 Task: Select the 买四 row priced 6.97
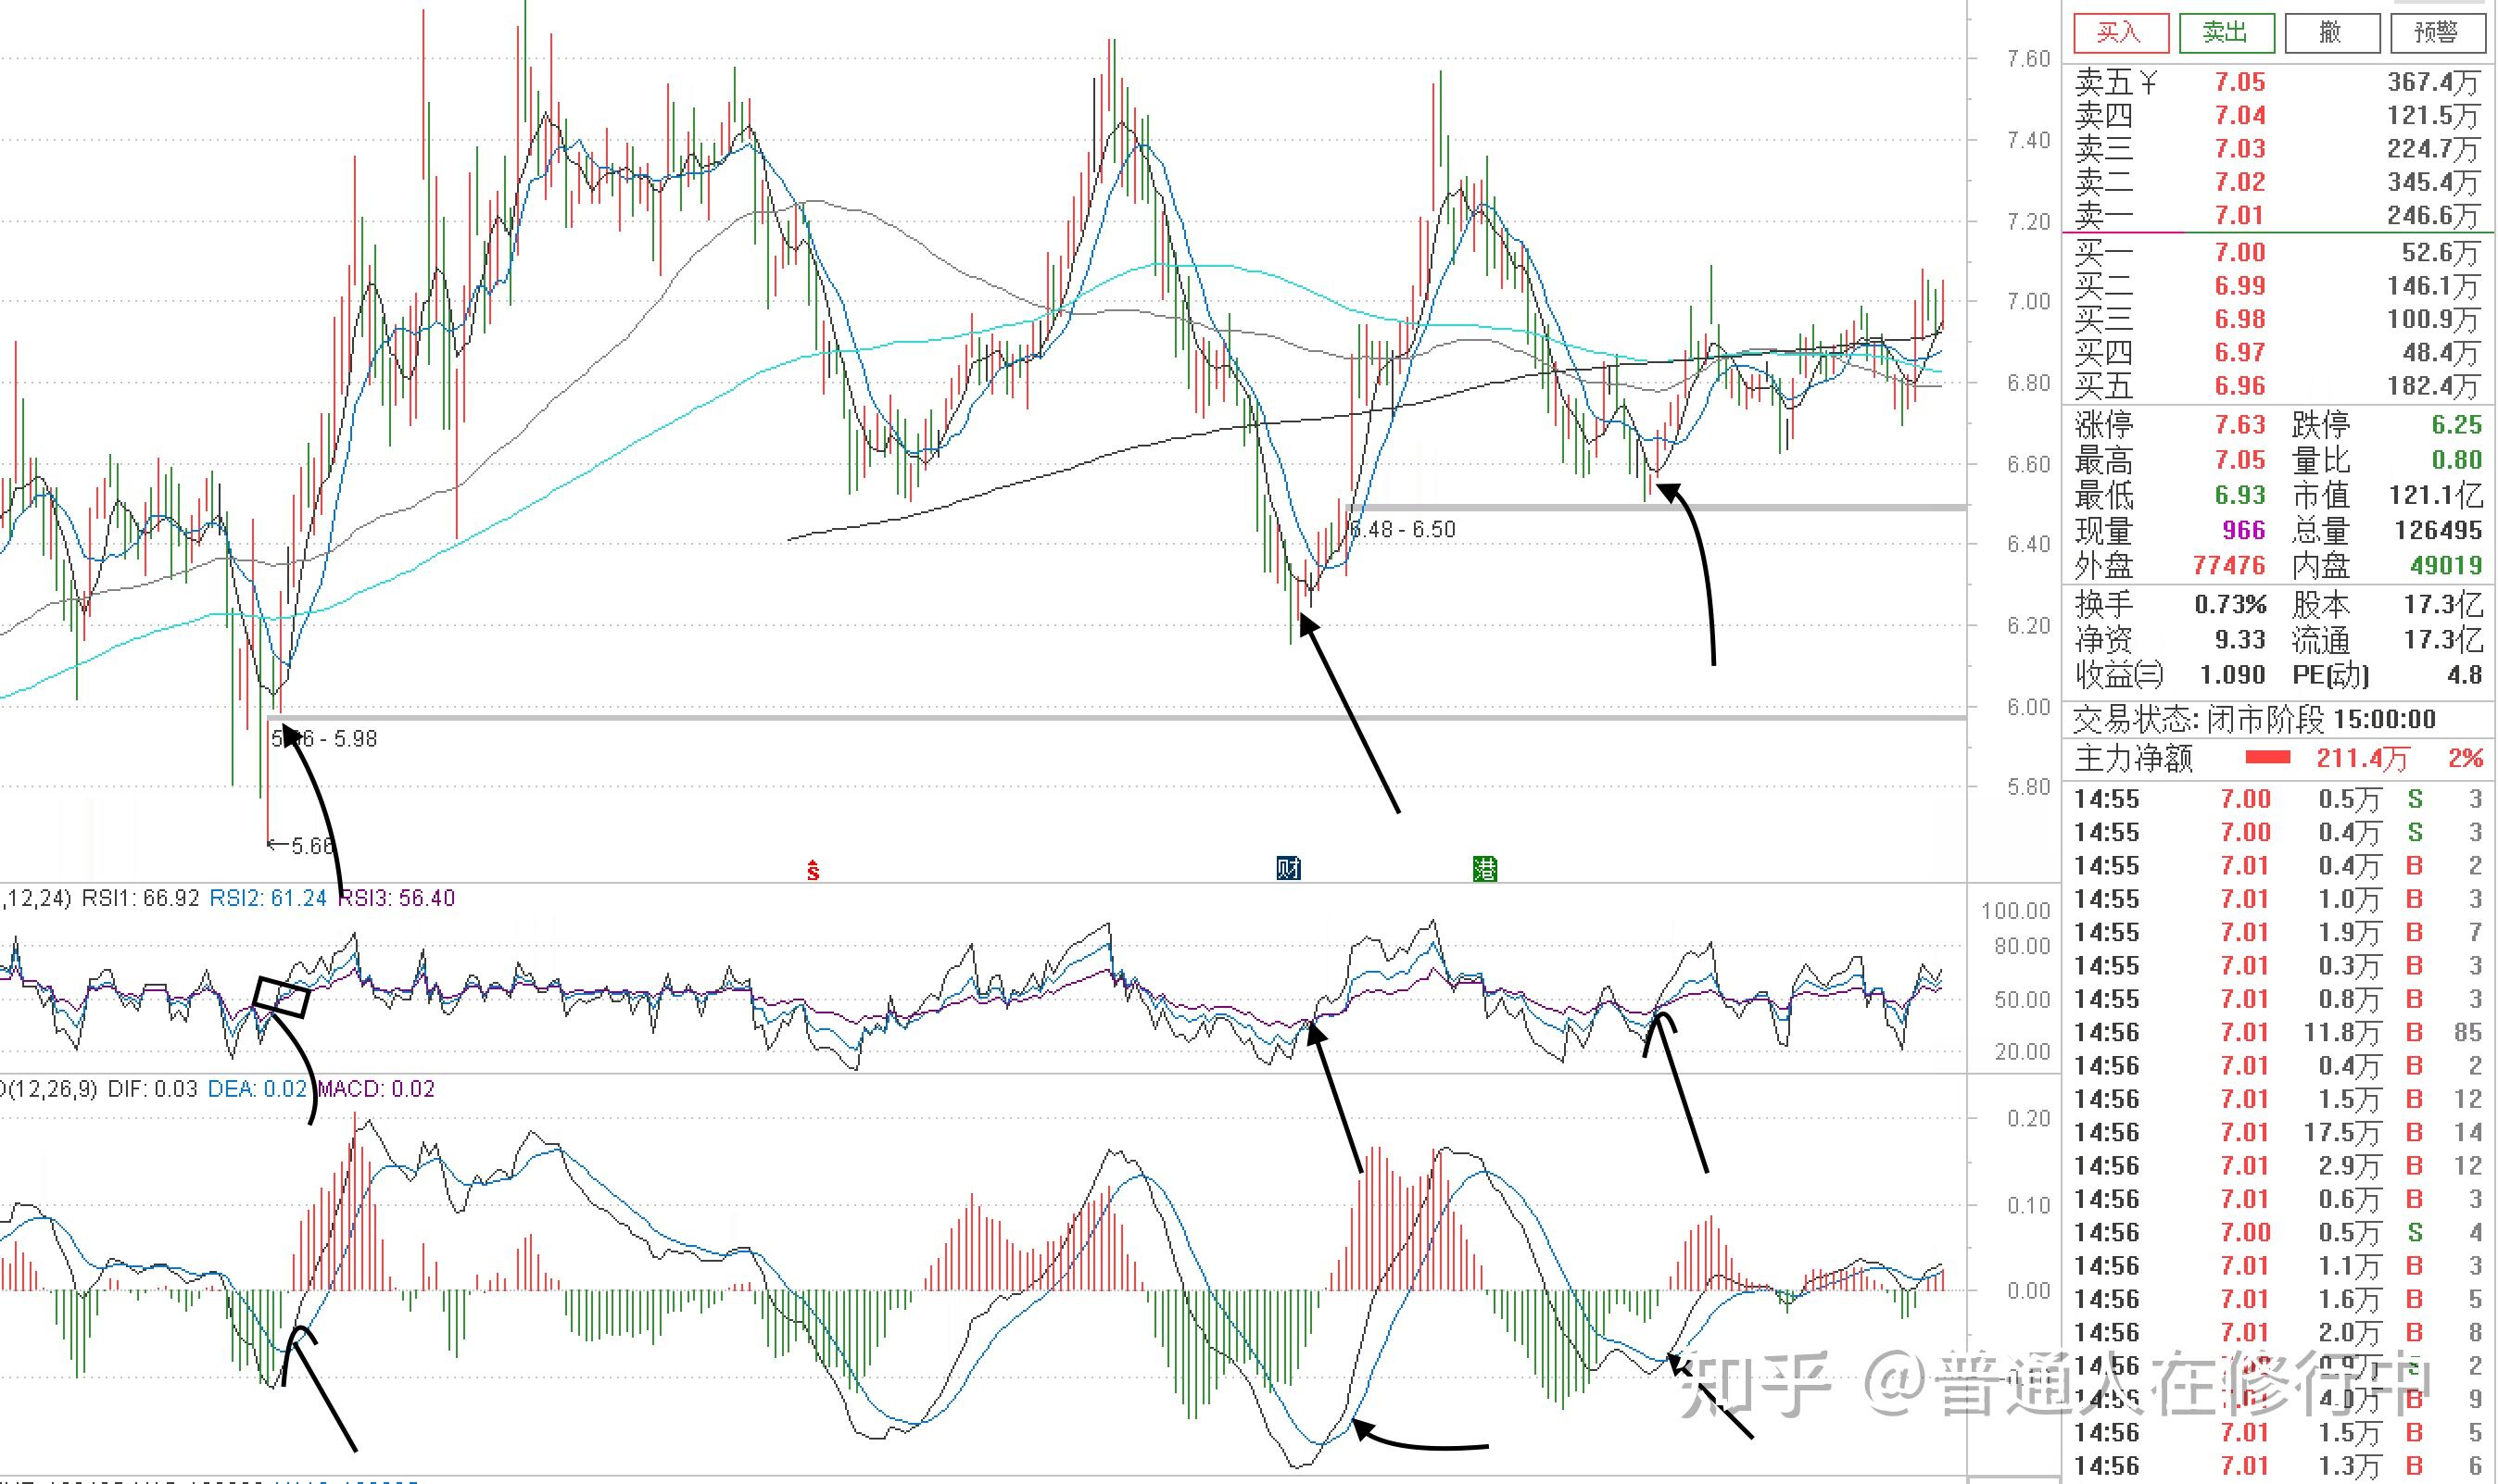[x=2278, y=352]
